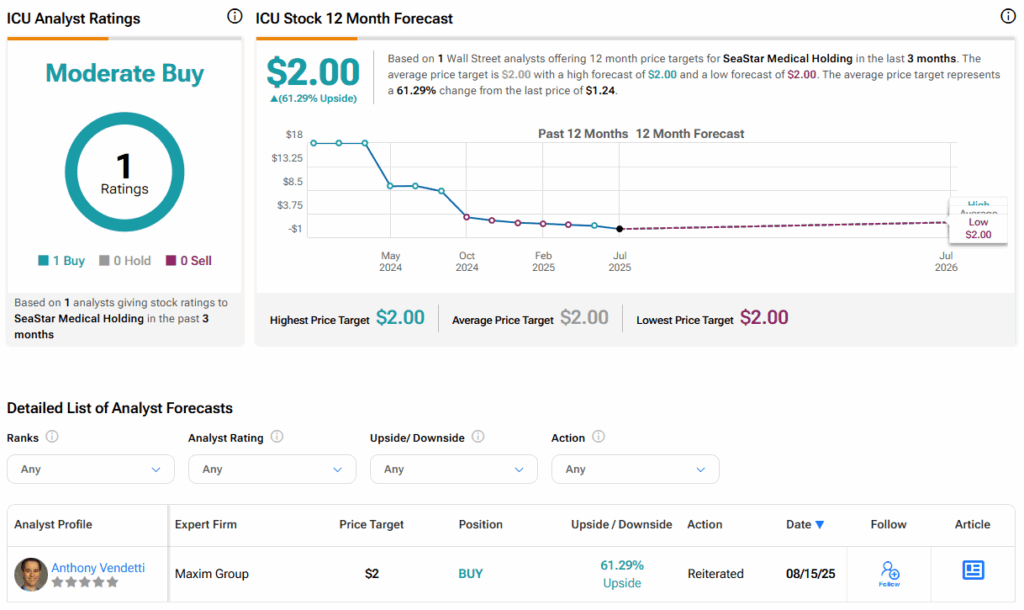Open info icon beside ICU Analyst Ratings
The width and height of the screenshot is (1024, 610).
coord(234,16)
